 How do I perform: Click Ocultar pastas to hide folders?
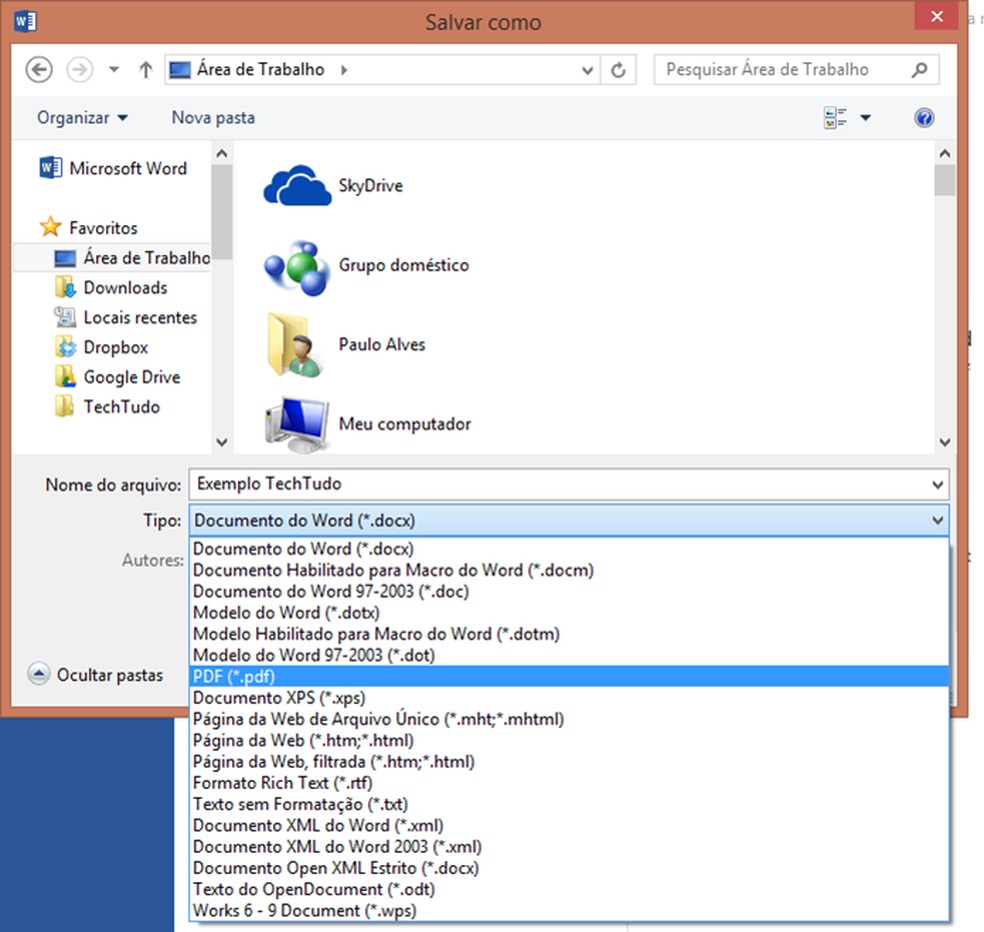tap(96, 675)
